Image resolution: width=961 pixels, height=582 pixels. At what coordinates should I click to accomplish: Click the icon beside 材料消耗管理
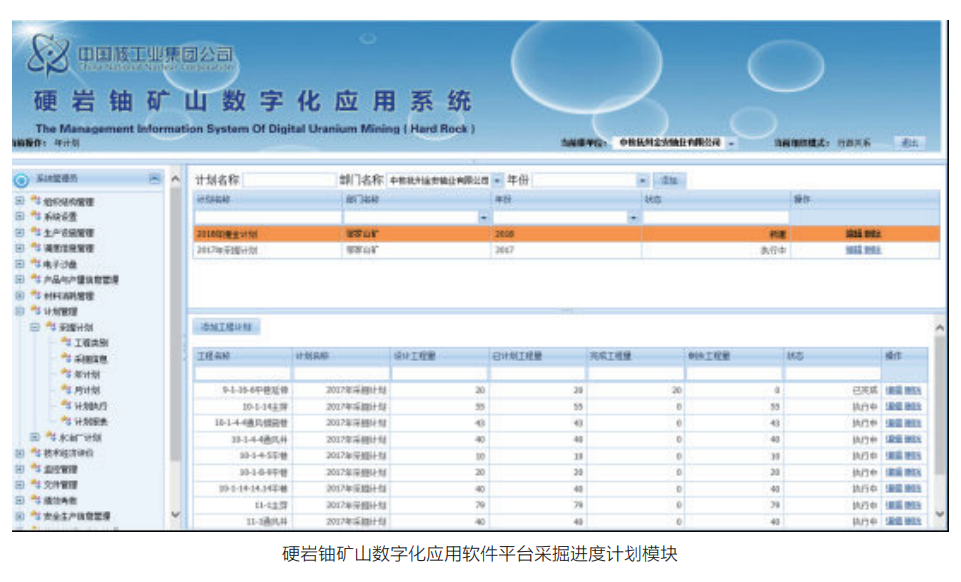[x=36, y=295]
